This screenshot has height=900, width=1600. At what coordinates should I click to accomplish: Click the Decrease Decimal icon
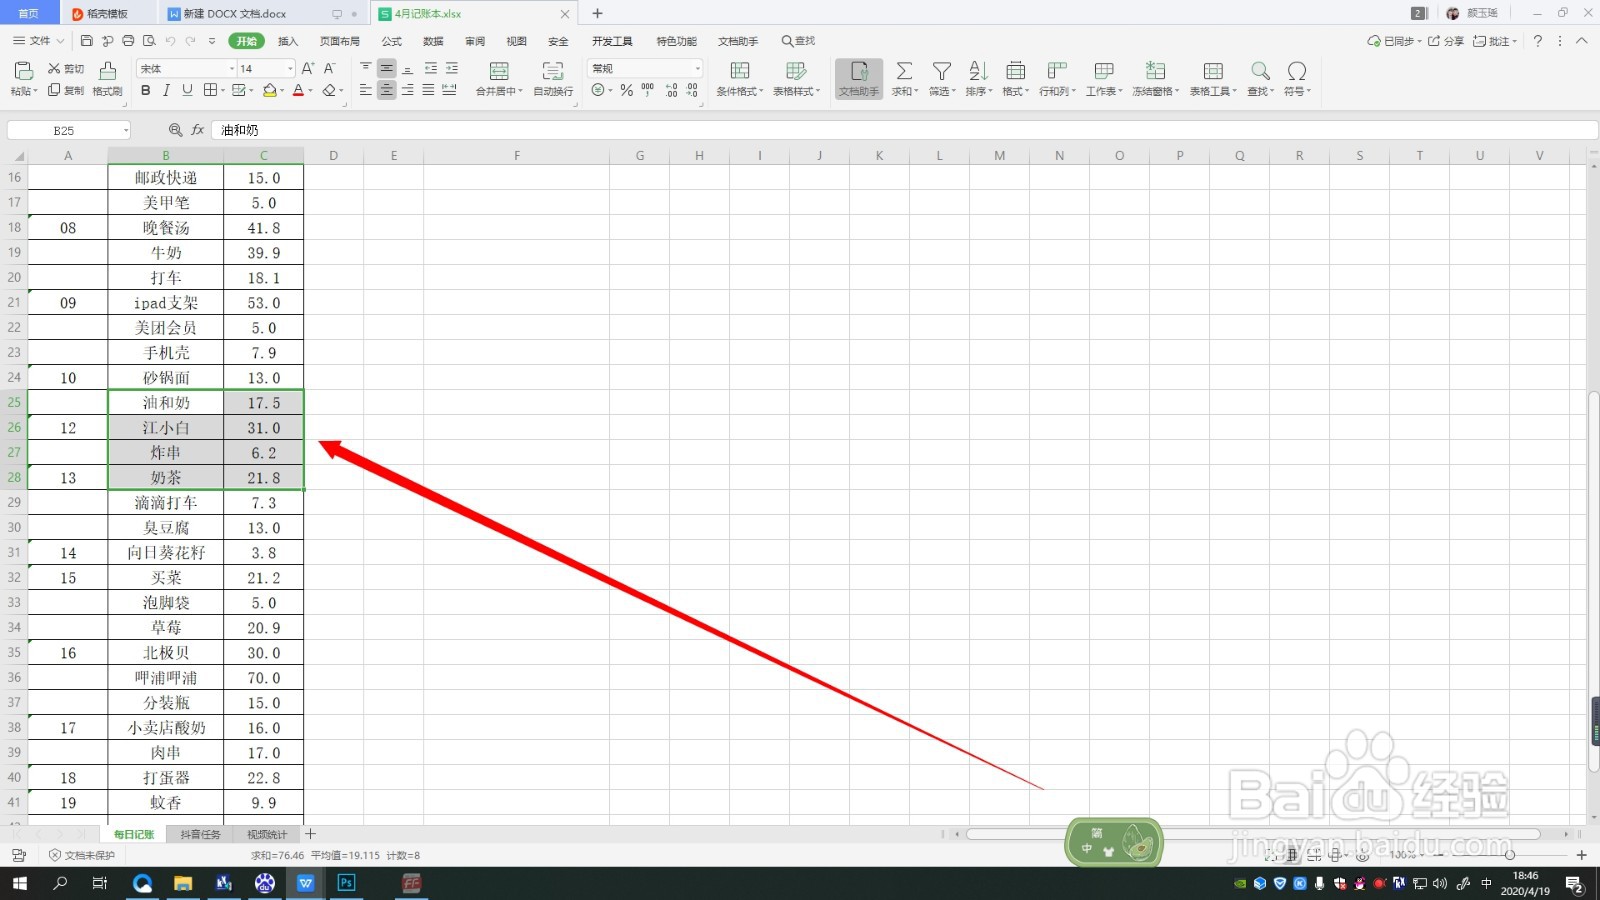click(x=692, y=90)
